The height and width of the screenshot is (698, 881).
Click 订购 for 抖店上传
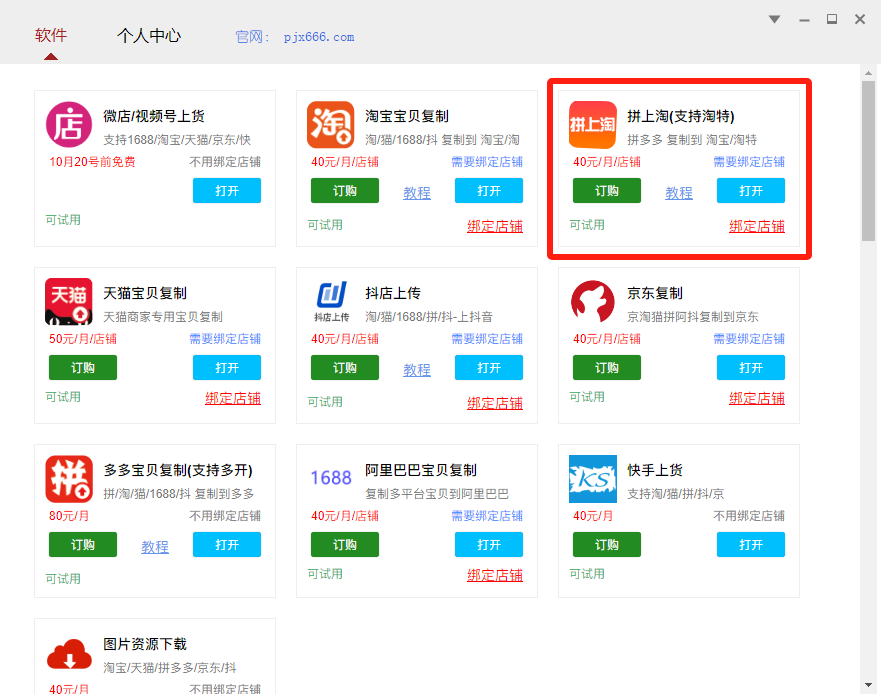345,368
